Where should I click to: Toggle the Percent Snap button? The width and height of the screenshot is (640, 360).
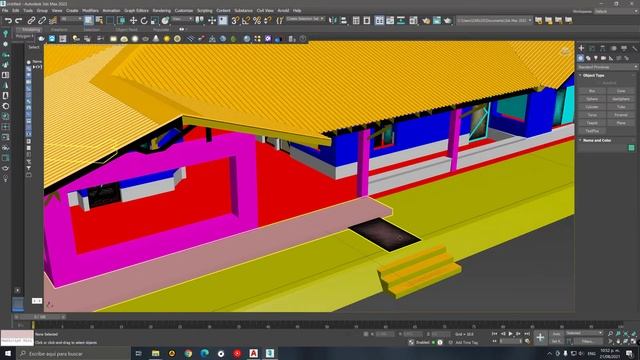(257, 20)
